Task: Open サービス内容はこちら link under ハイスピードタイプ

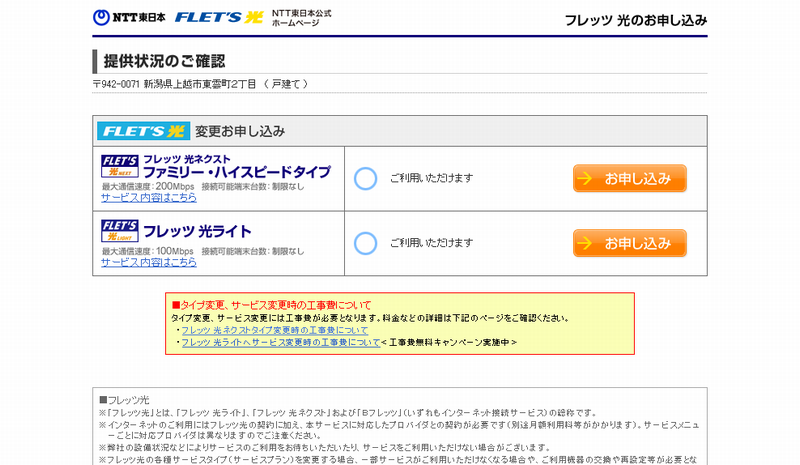Action: point(148,198)
